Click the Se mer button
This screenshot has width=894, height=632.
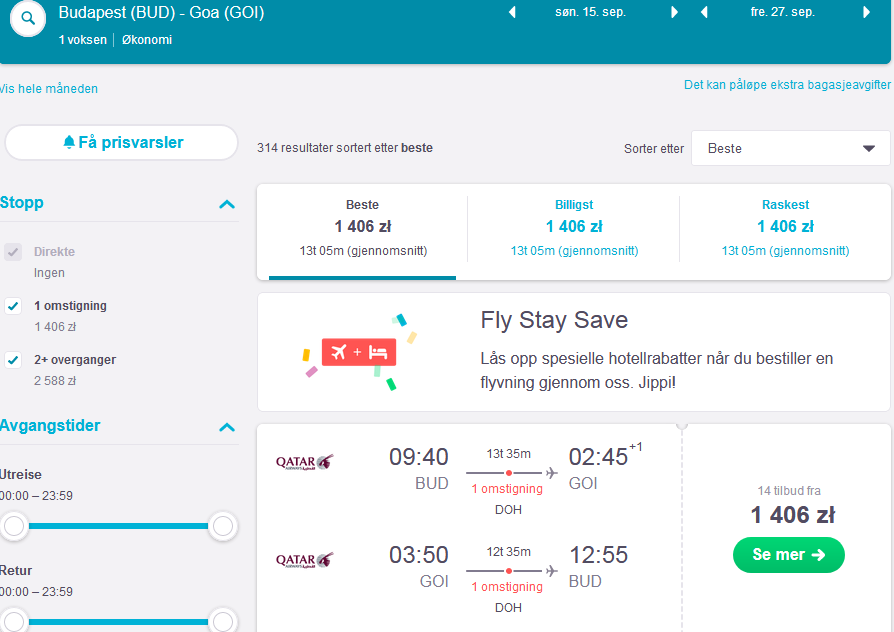(x=789, y=554)
